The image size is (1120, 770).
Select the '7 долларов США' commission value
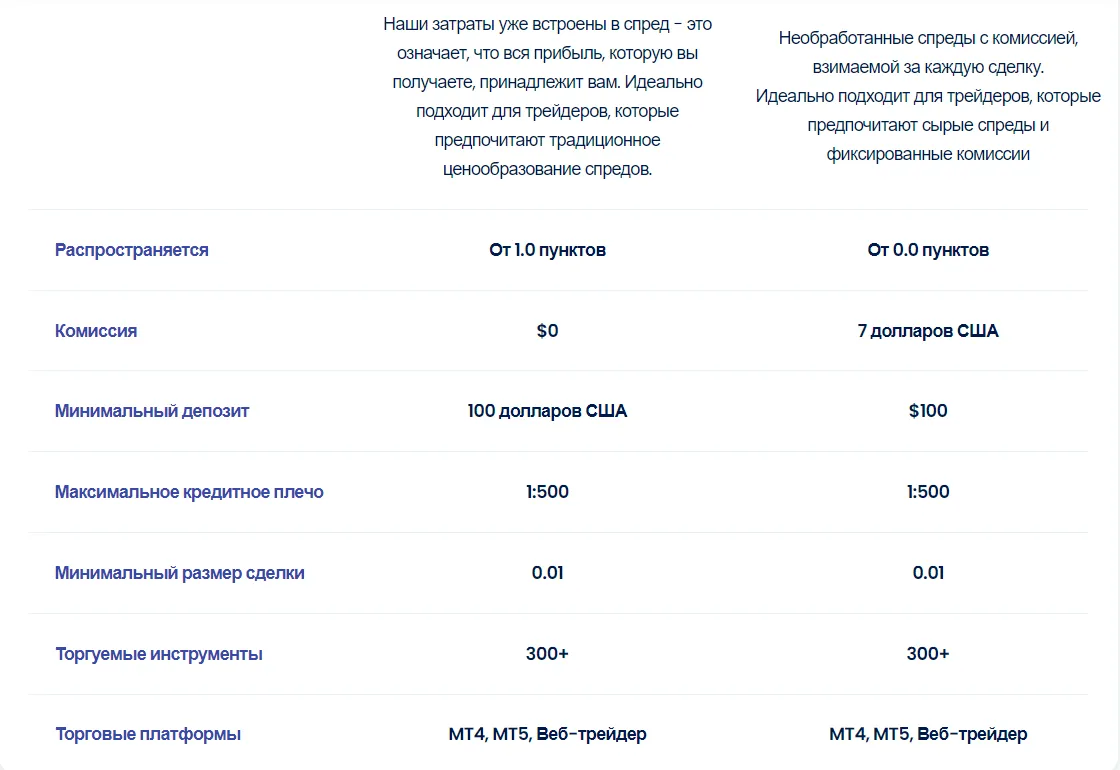928,331
